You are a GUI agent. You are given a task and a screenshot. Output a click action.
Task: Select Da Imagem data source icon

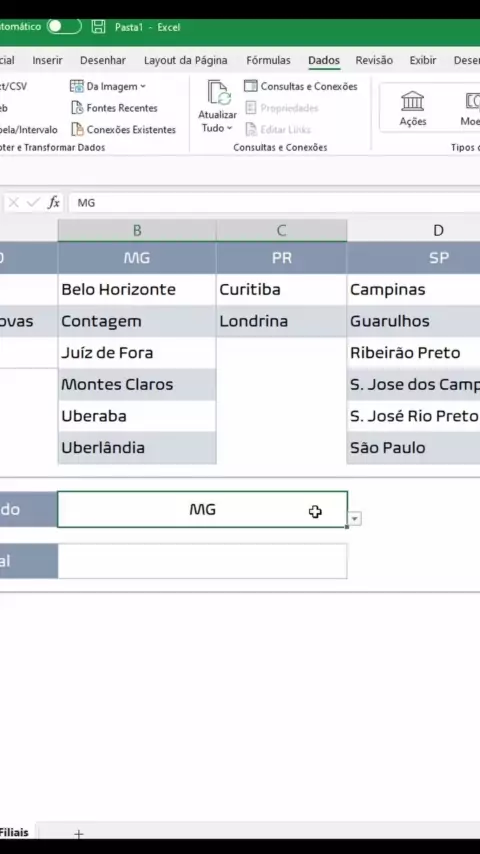tap(77, 86)
